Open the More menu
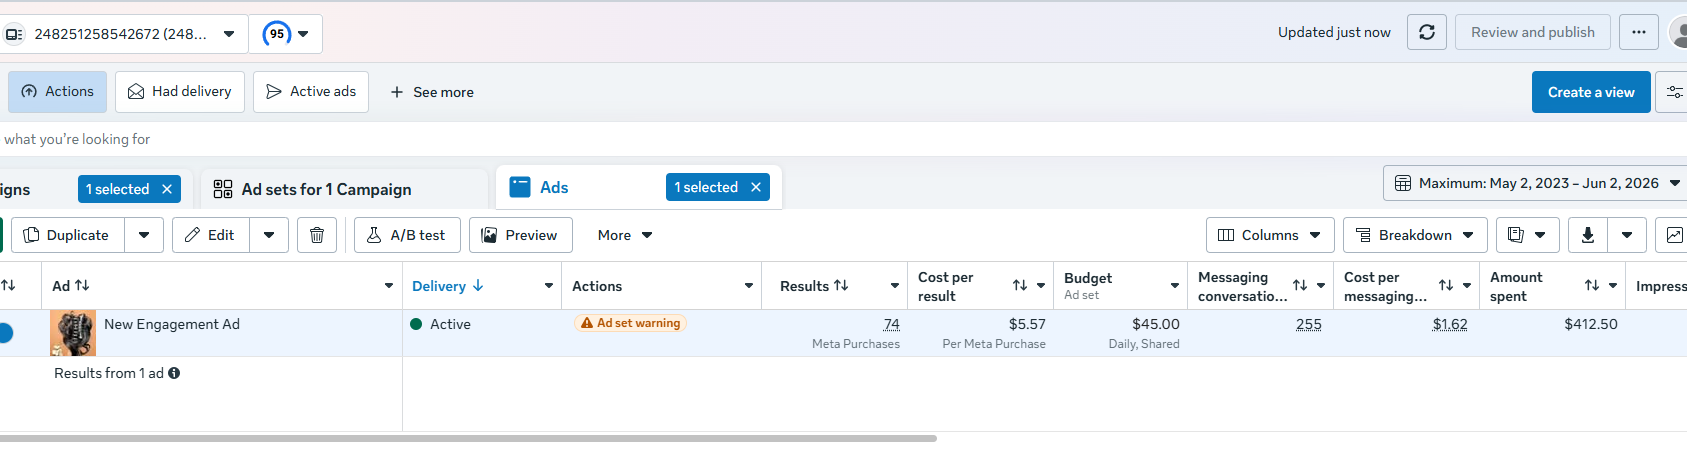This screenshot has height=471, width=1687. pos(625,235)
